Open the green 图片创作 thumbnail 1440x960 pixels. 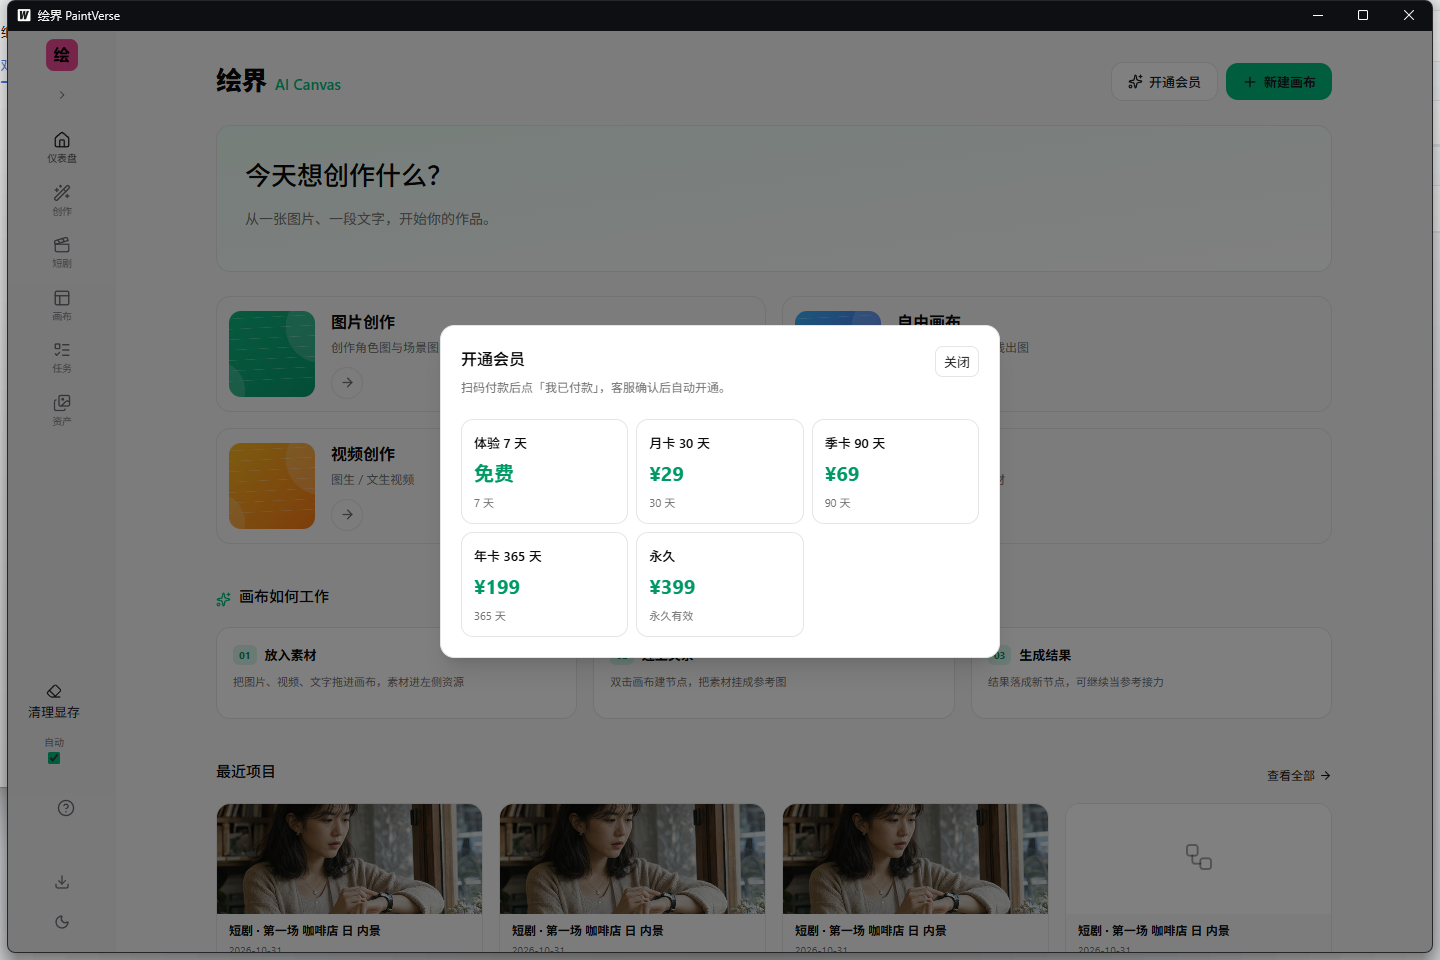coord(272,354)
